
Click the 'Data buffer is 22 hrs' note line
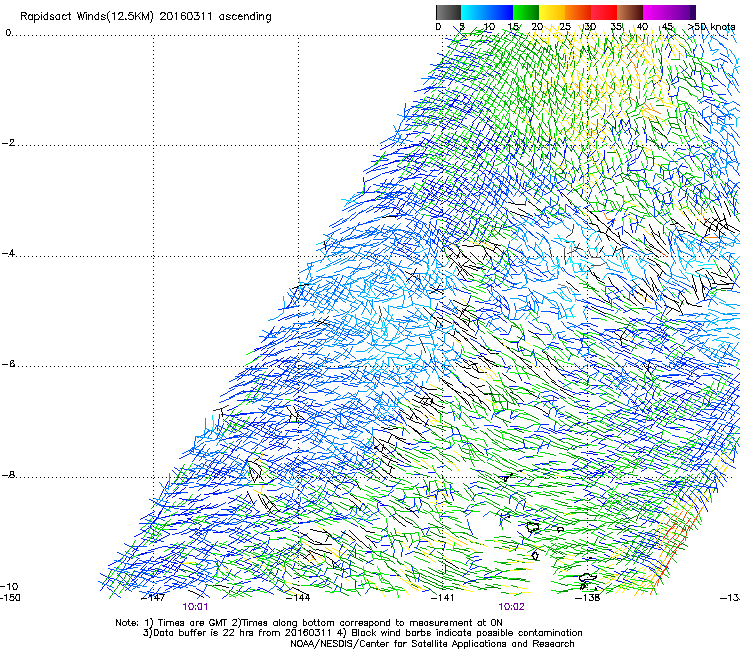tap(362, 633)
